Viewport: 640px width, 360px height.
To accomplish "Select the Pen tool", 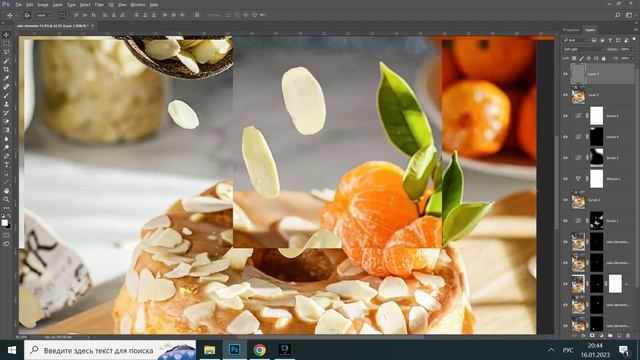I will point(6,156).
